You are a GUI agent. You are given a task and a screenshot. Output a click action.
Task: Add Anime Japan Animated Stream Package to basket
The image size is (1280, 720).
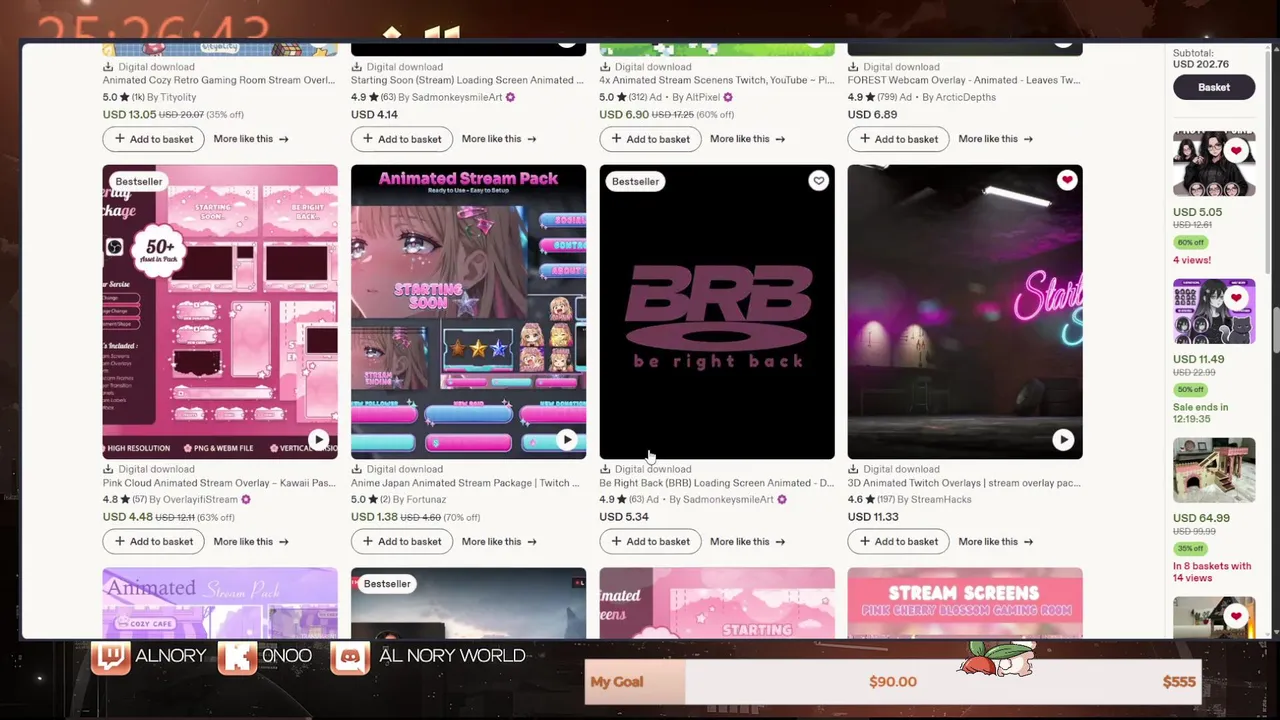(x=402, y=541)
